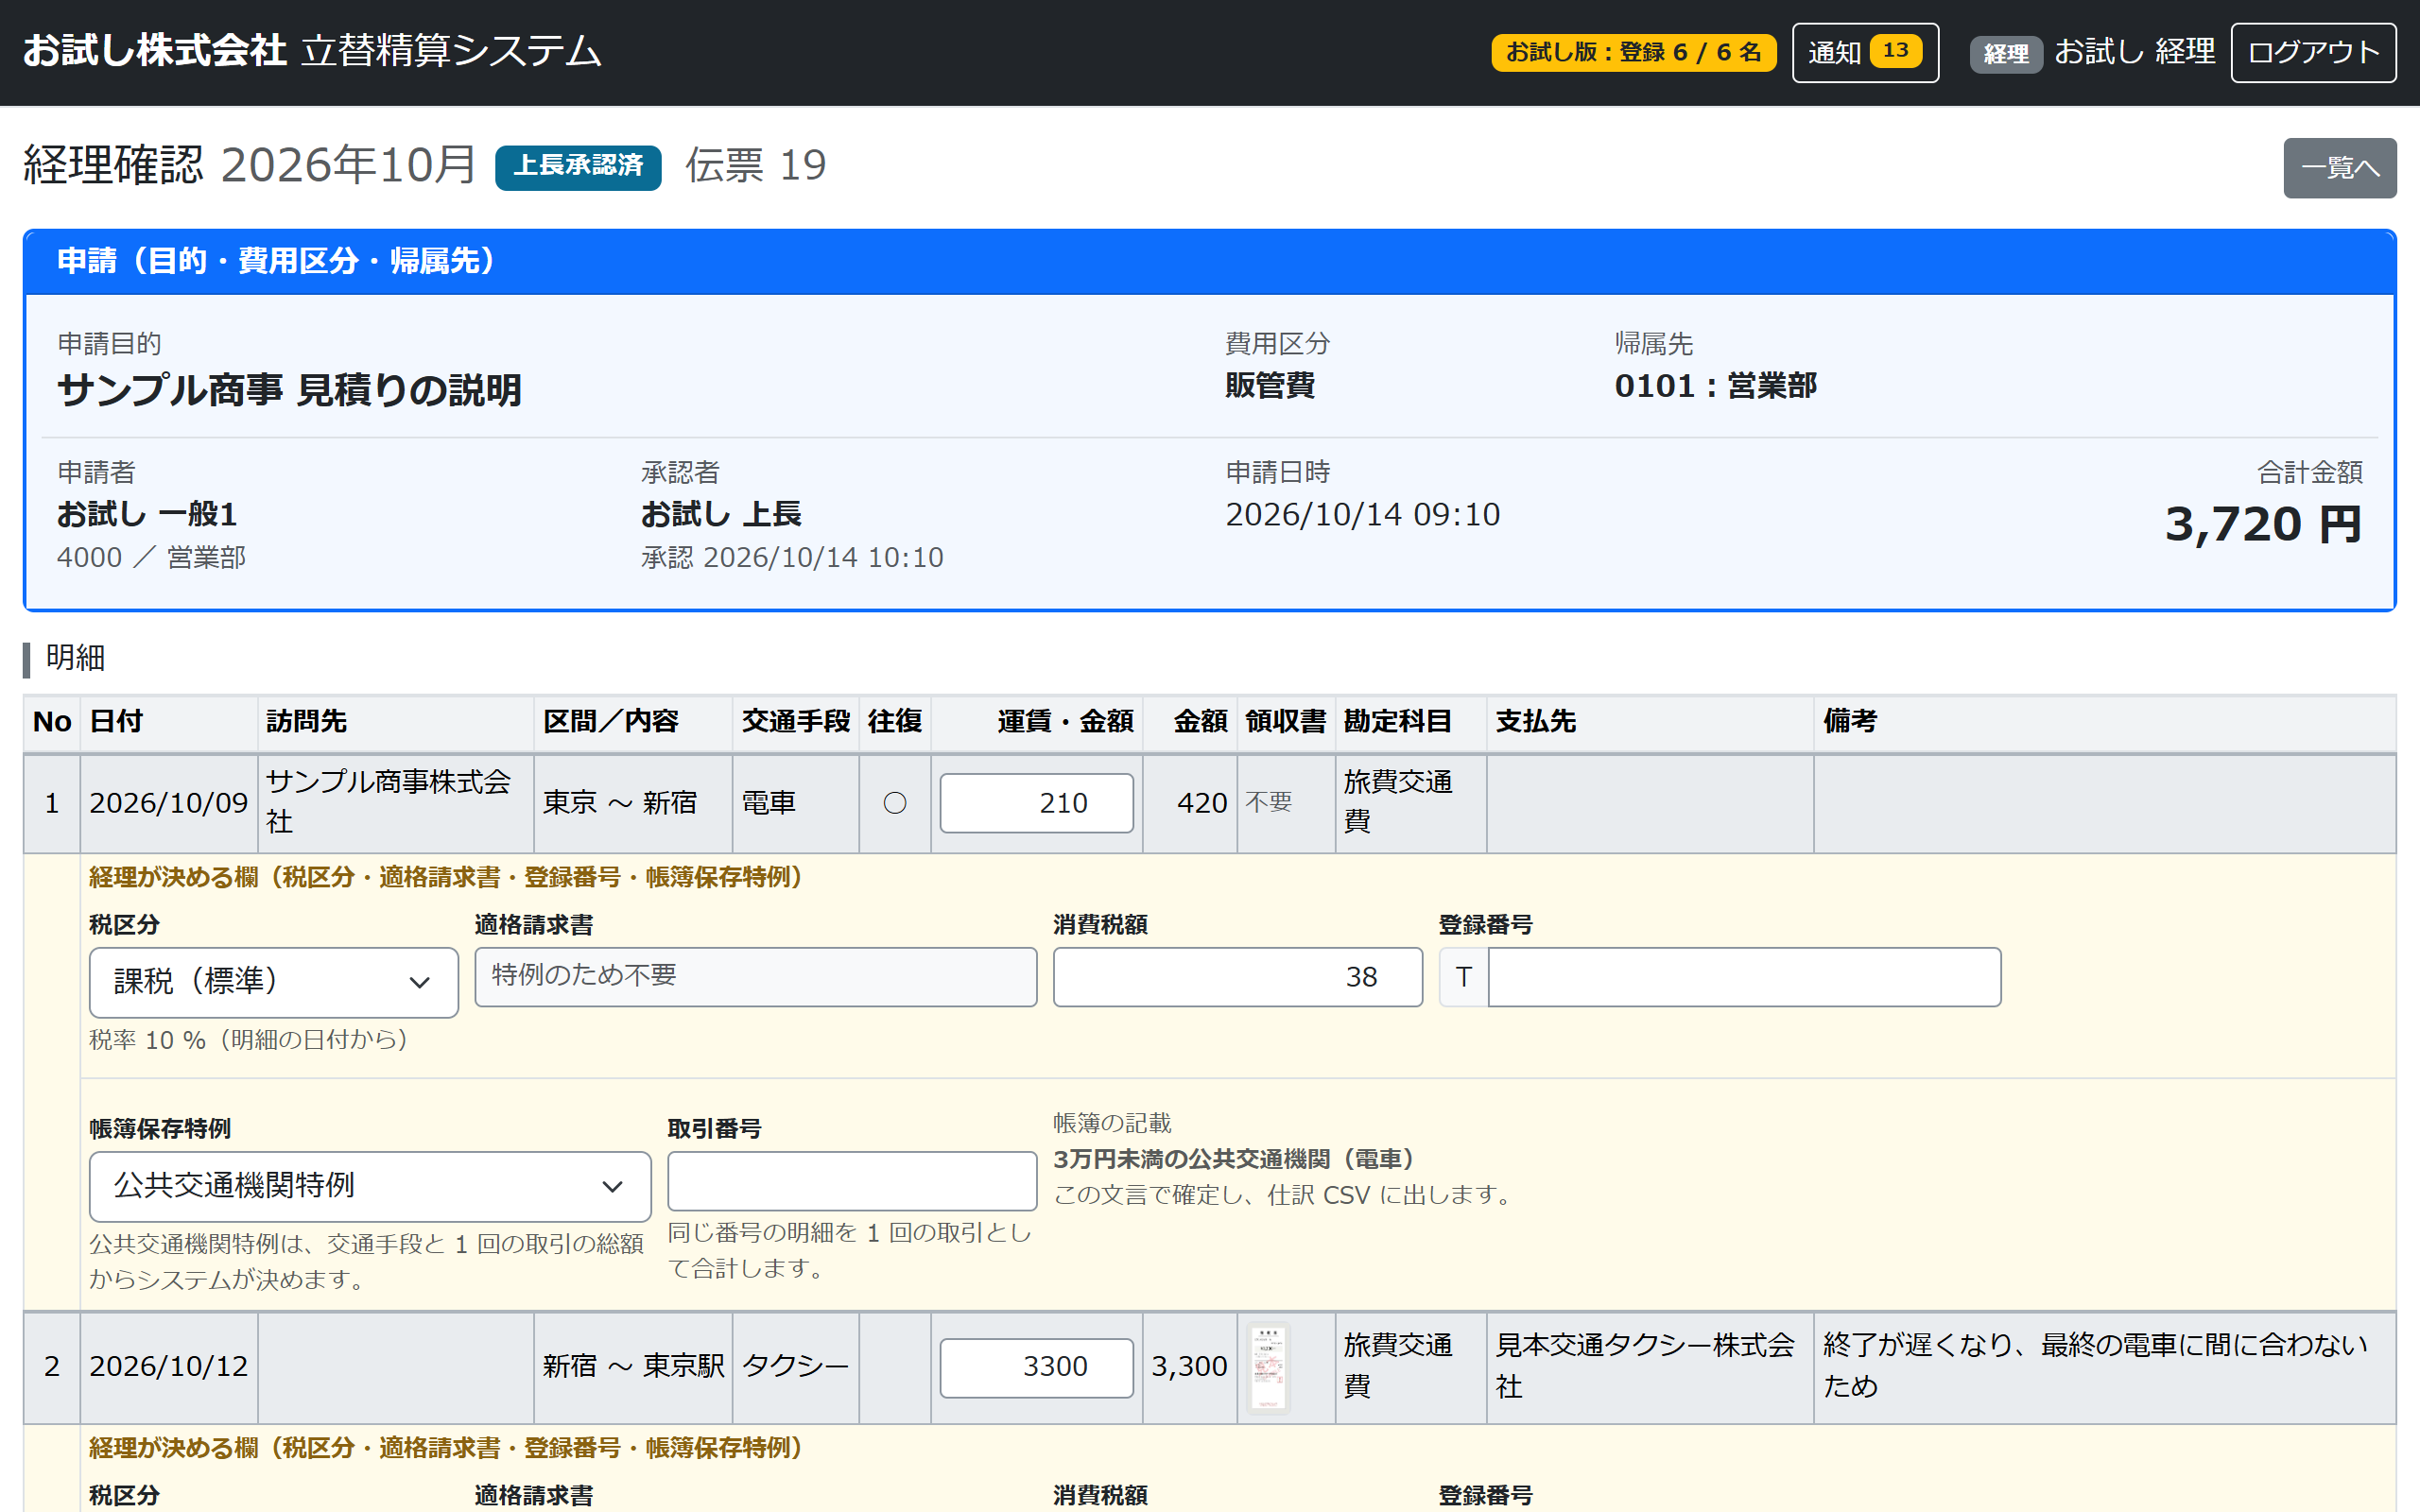Click the amount 420 in row 1
This screenshot has width=2420, height=1512.
[1201, 803]
